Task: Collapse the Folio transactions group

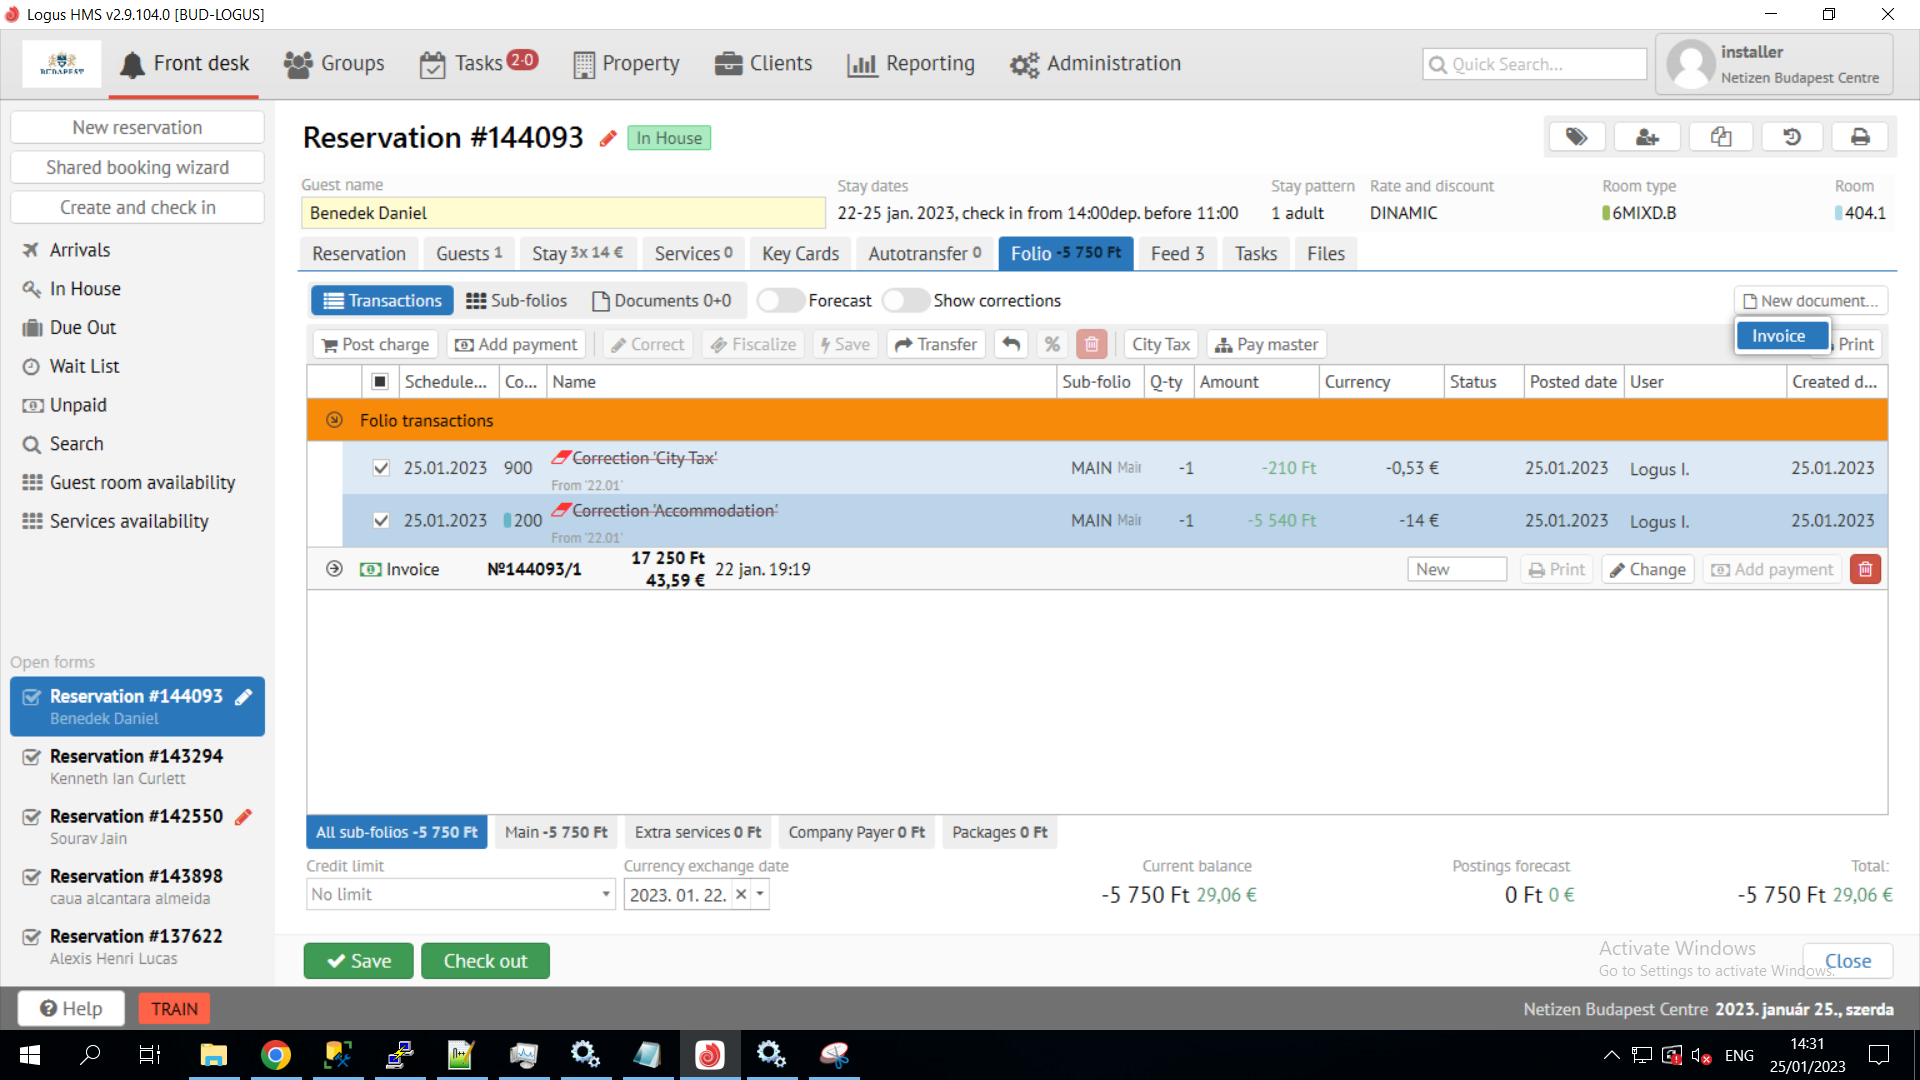Action: [334, 420]
